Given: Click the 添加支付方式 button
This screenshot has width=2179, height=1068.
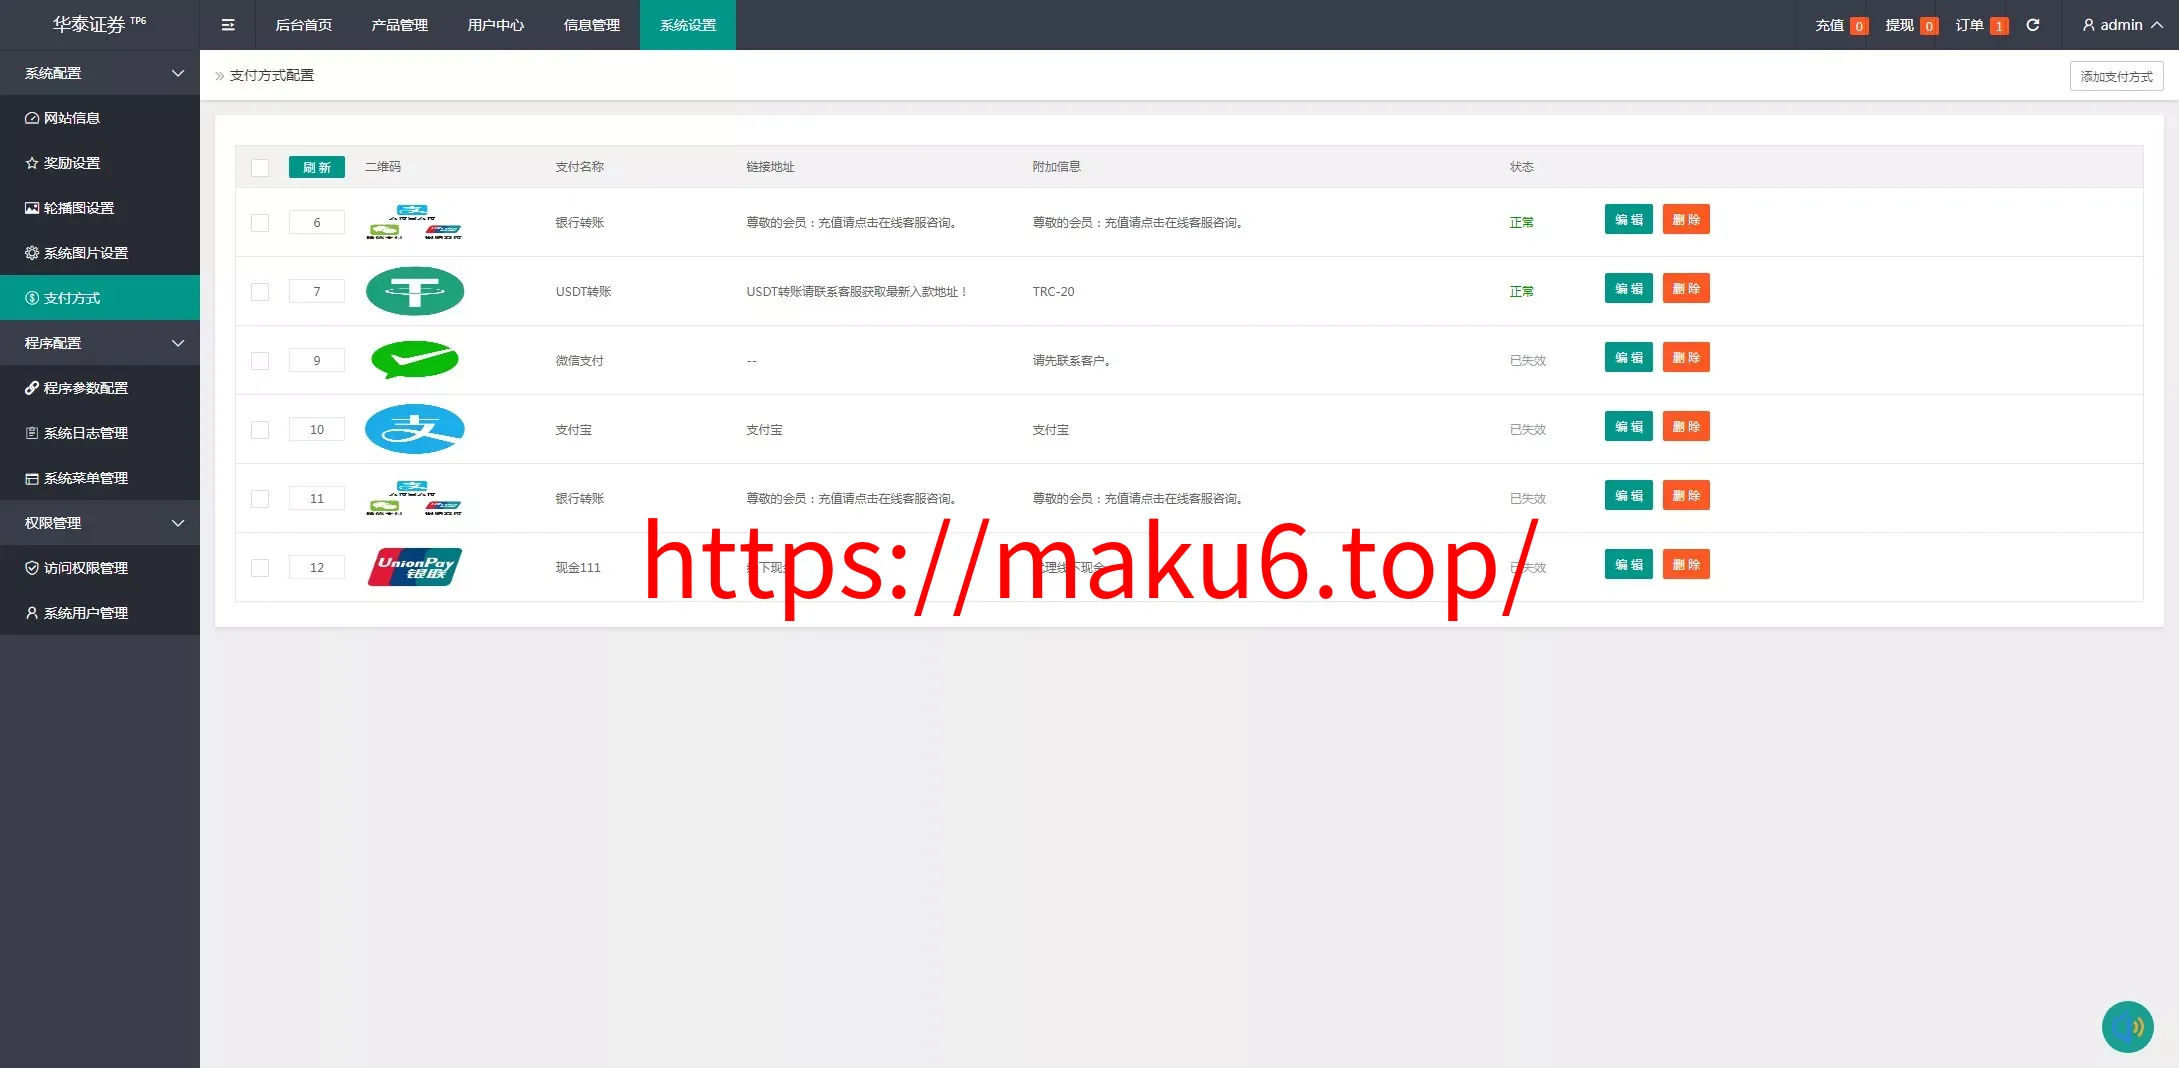Looking at the screenshot, I should click(x=2116, y=76).
